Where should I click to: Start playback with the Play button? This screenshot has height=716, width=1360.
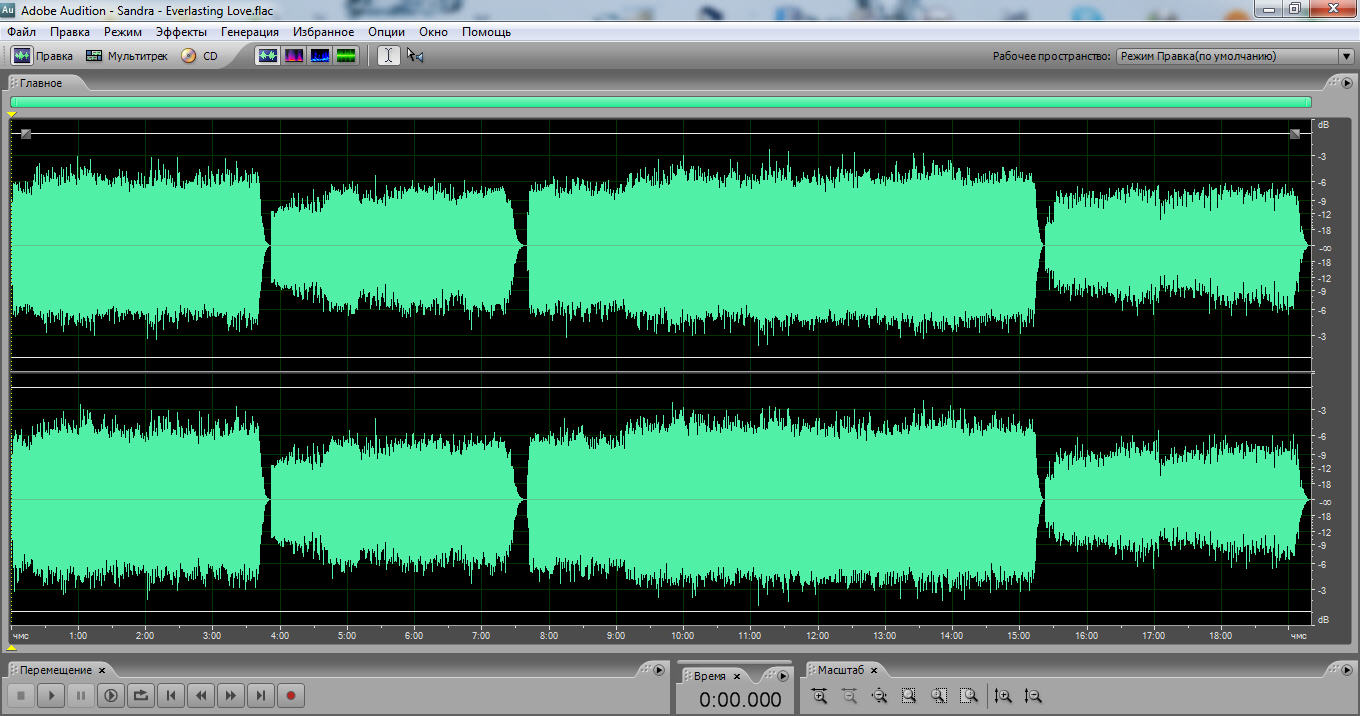pos(51,695)
